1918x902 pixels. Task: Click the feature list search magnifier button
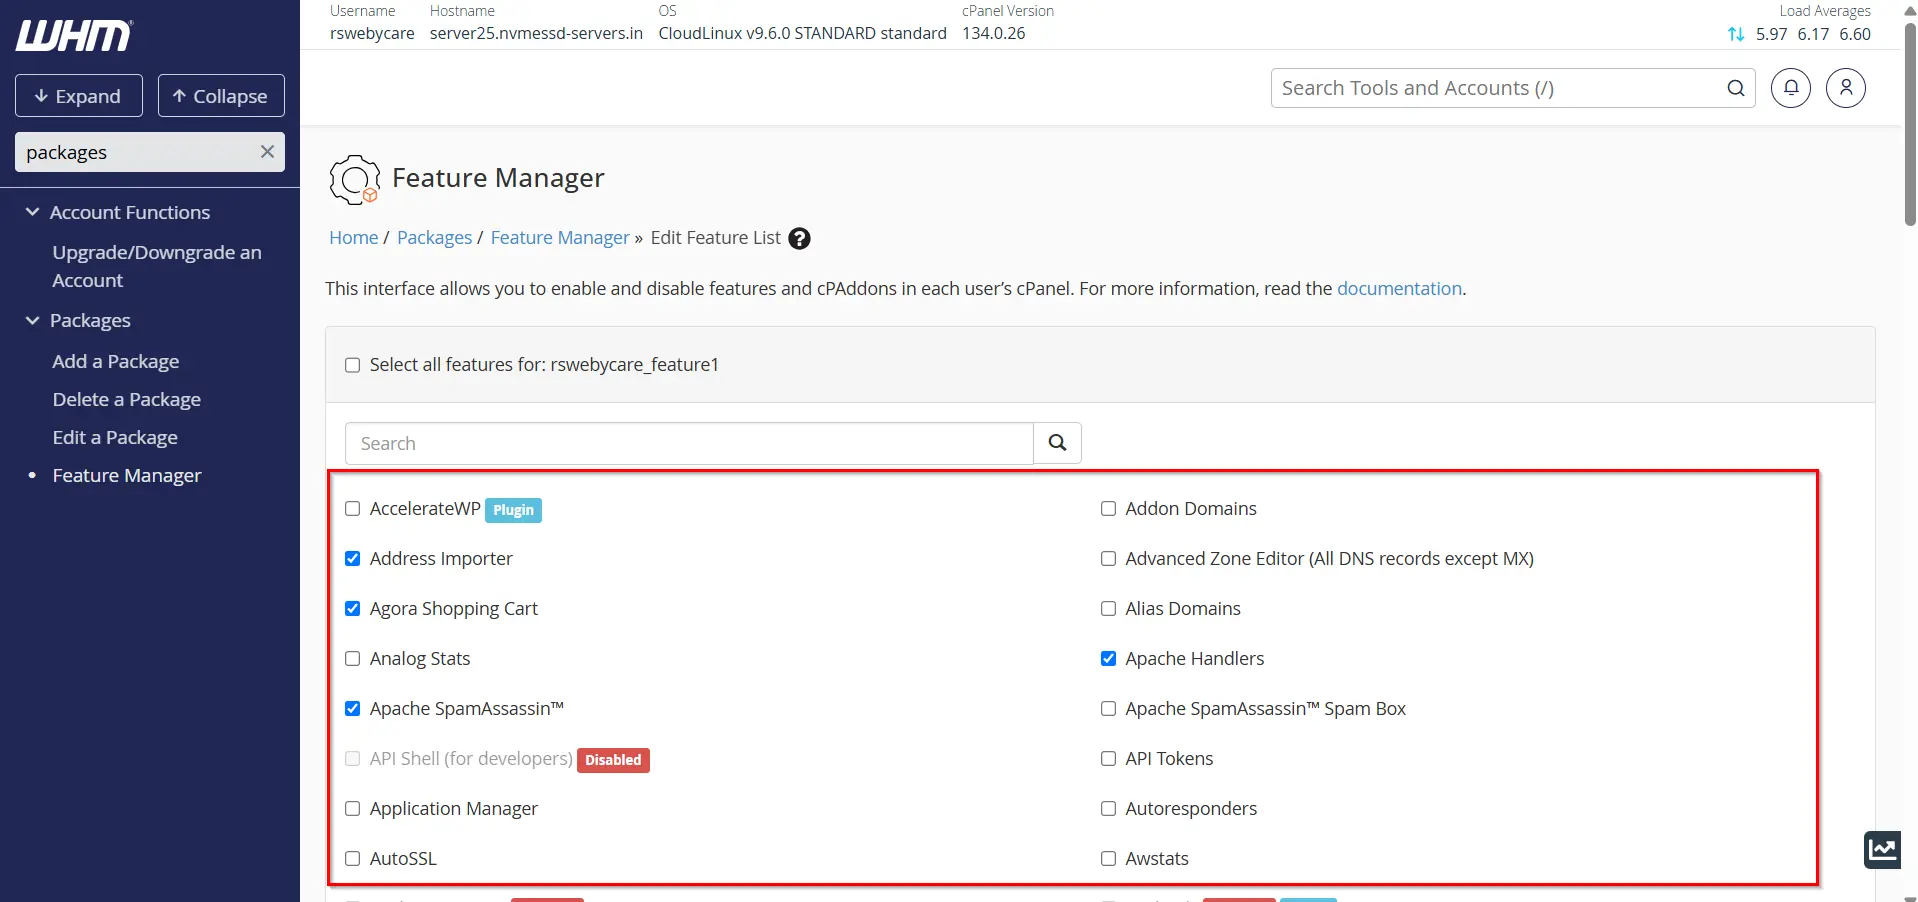pyautogui.click(x=1057, y=443)
